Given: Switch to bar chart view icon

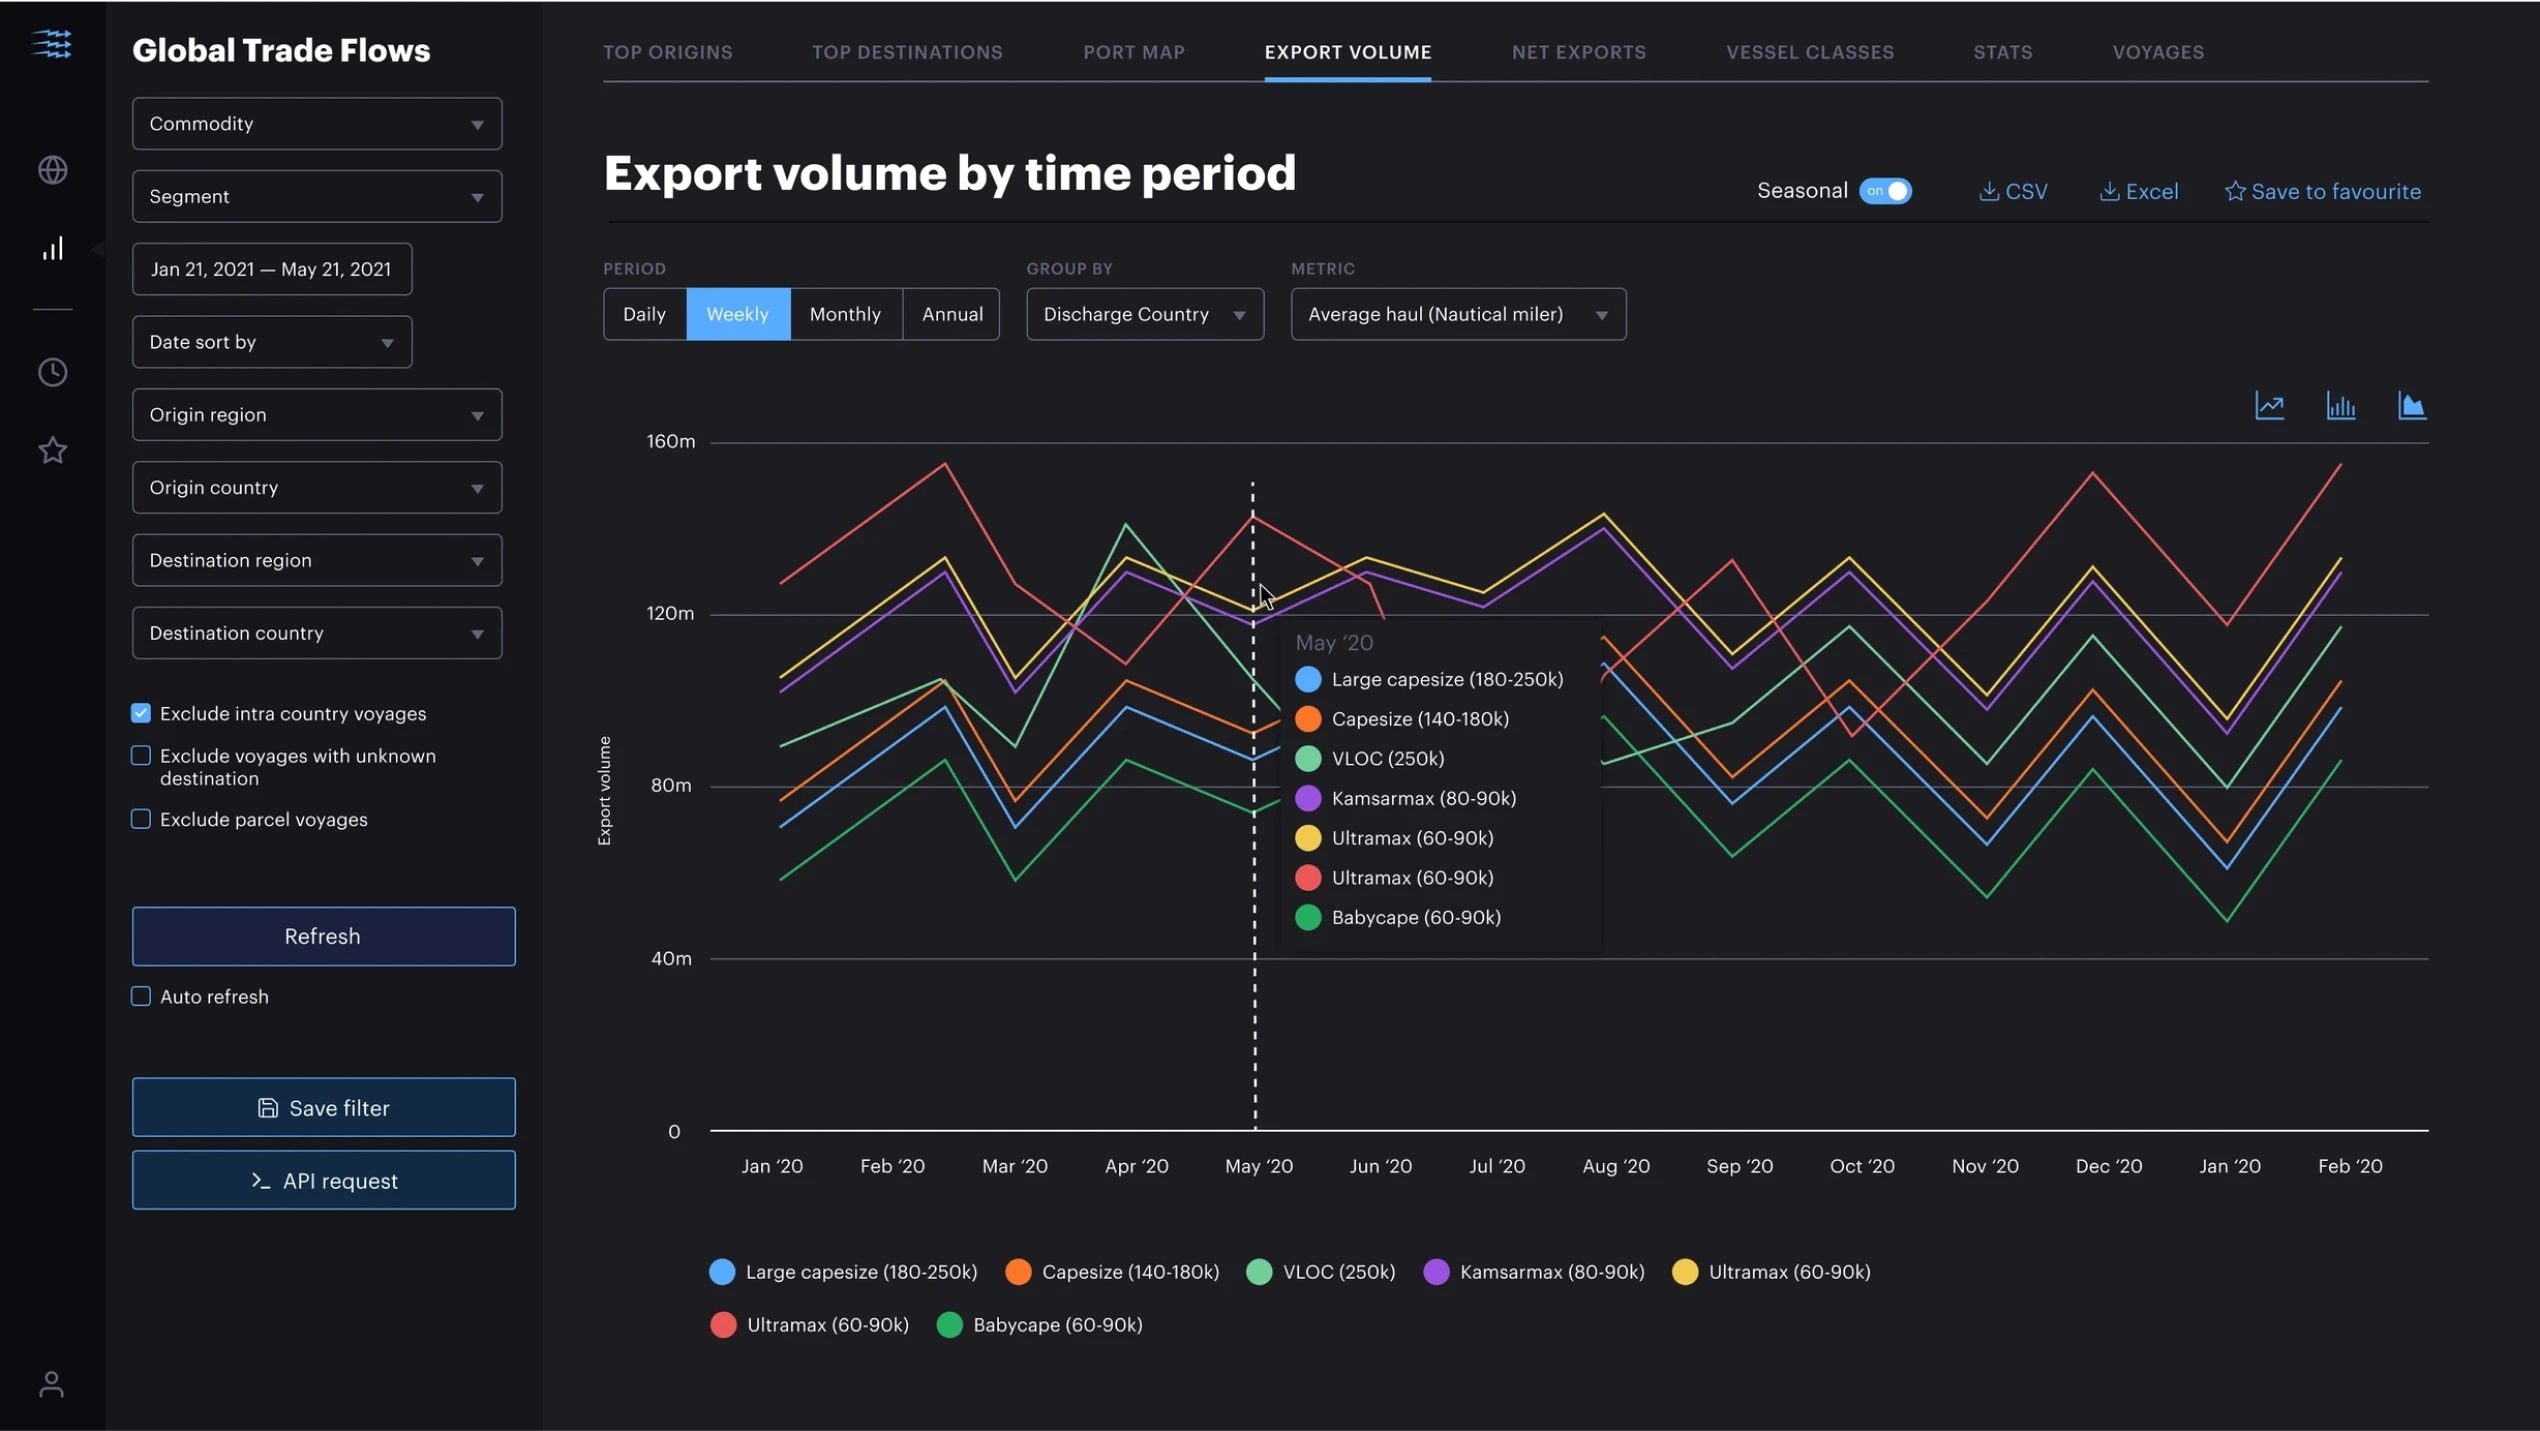Looking at the screenshot, I should 2340,406.
